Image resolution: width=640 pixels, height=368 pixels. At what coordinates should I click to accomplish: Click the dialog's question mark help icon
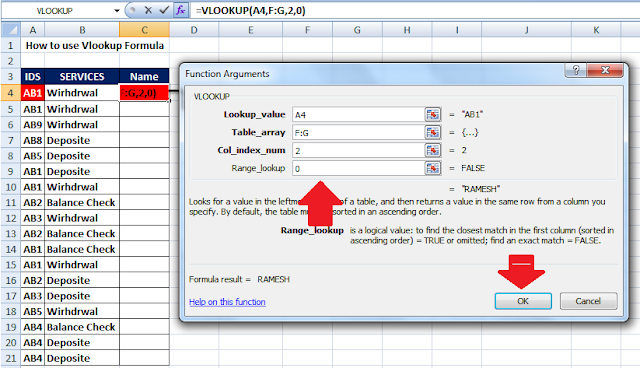[576, 70]
